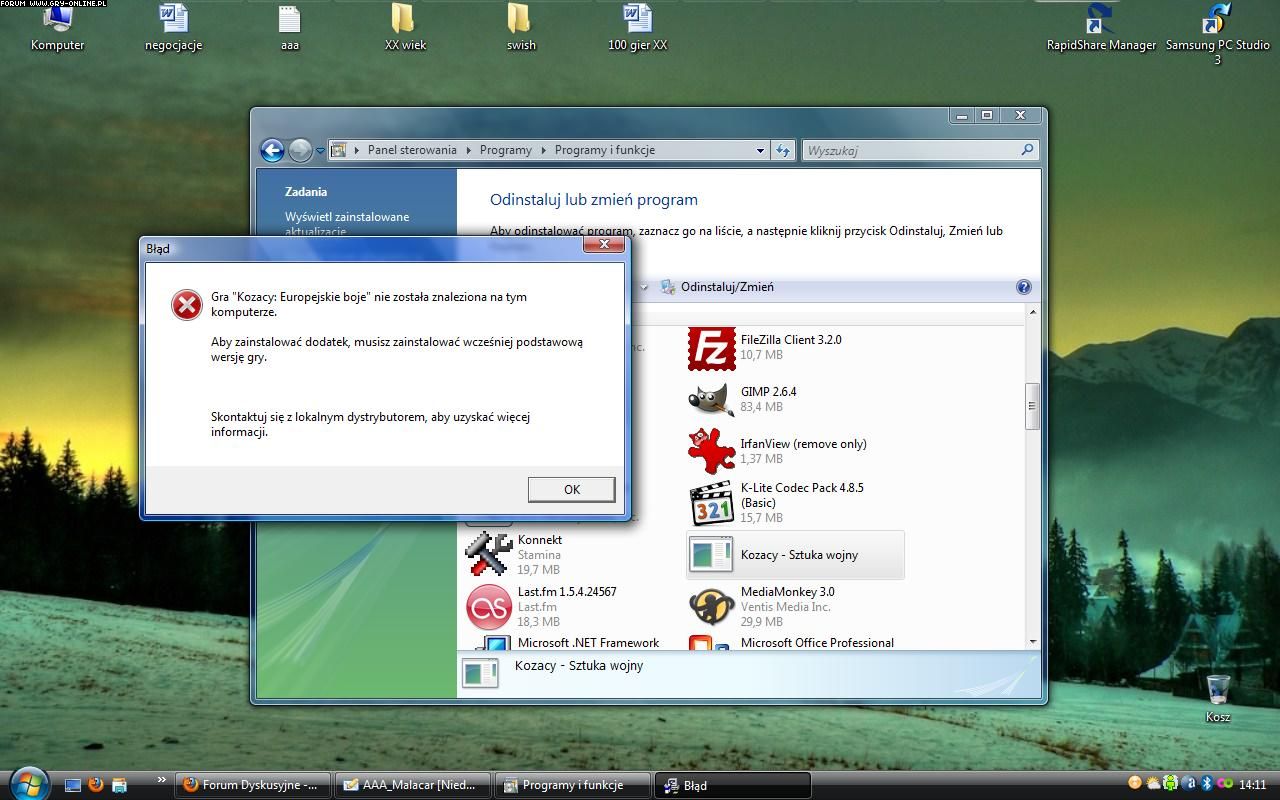Click scroll up arrow in the program list
The height and width of the screenshot is (800, 1280).
[x=1032, y=313]
